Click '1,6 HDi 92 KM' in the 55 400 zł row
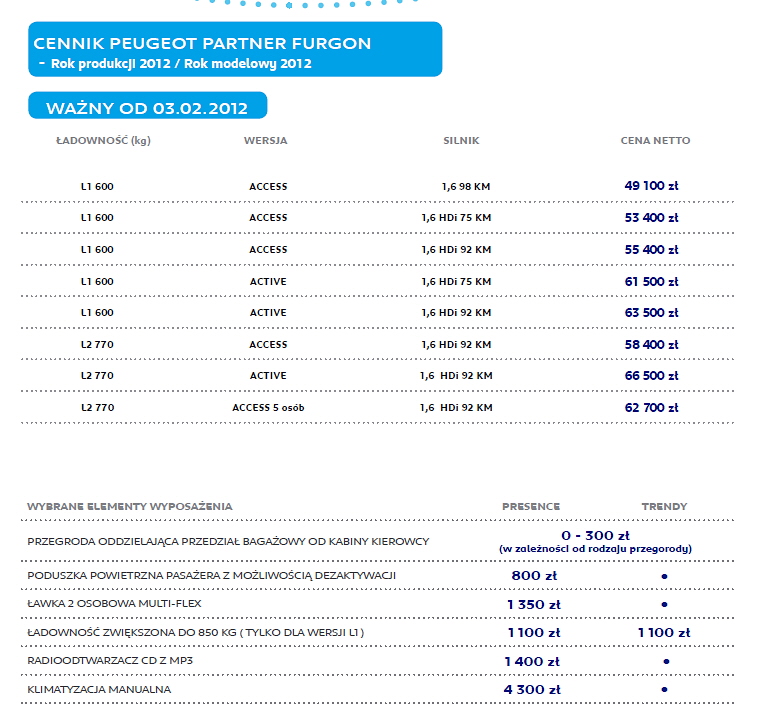 tap(456, 249)
